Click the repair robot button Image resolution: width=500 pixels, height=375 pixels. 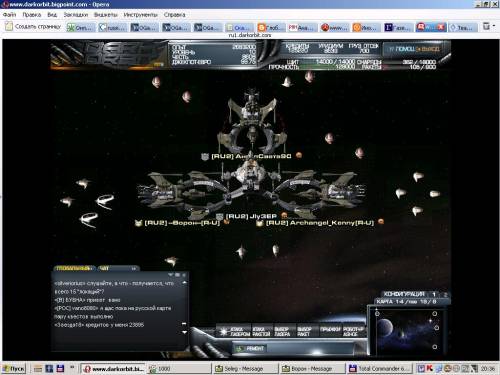click(351, 332)
